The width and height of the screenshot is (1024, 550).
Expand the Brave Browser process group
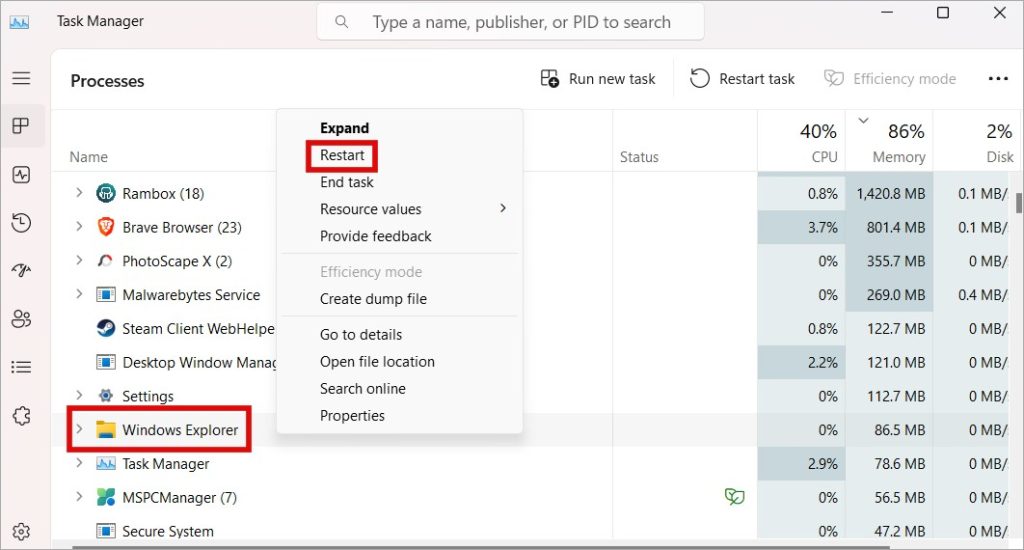pyautogui.click(x=80, y=227)
